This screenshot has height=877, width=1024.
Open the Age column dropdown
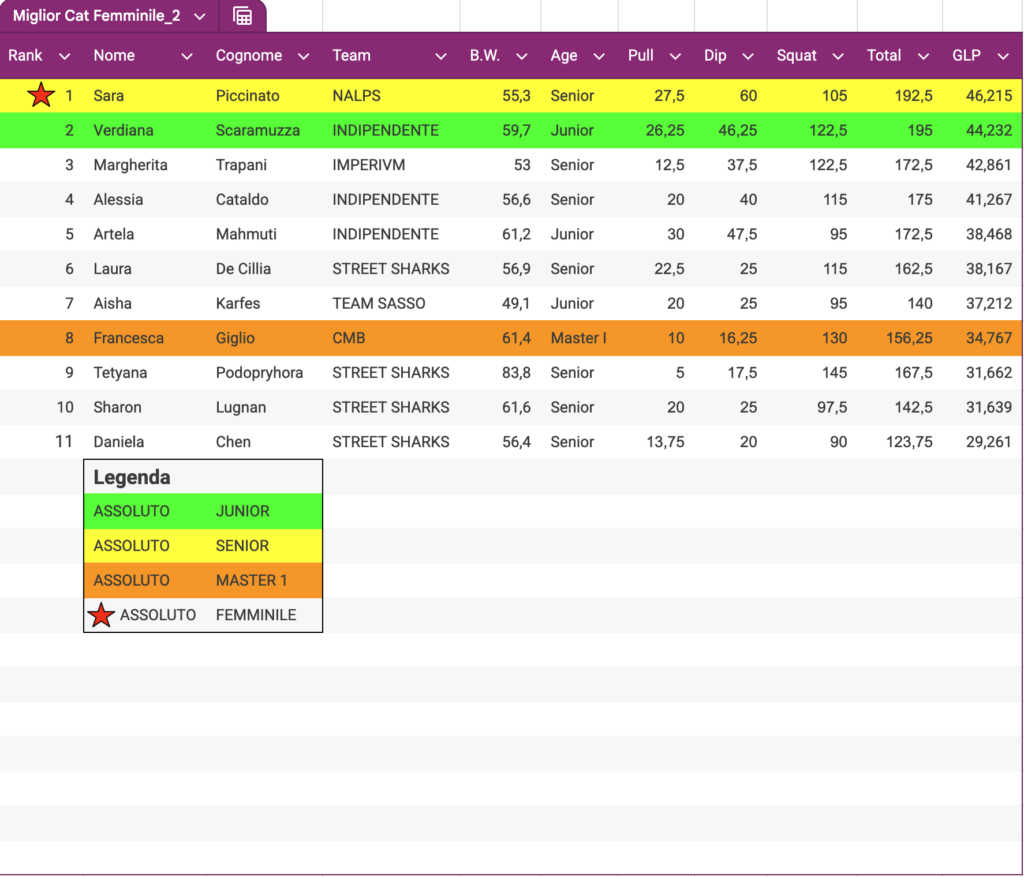pos(599,56)
